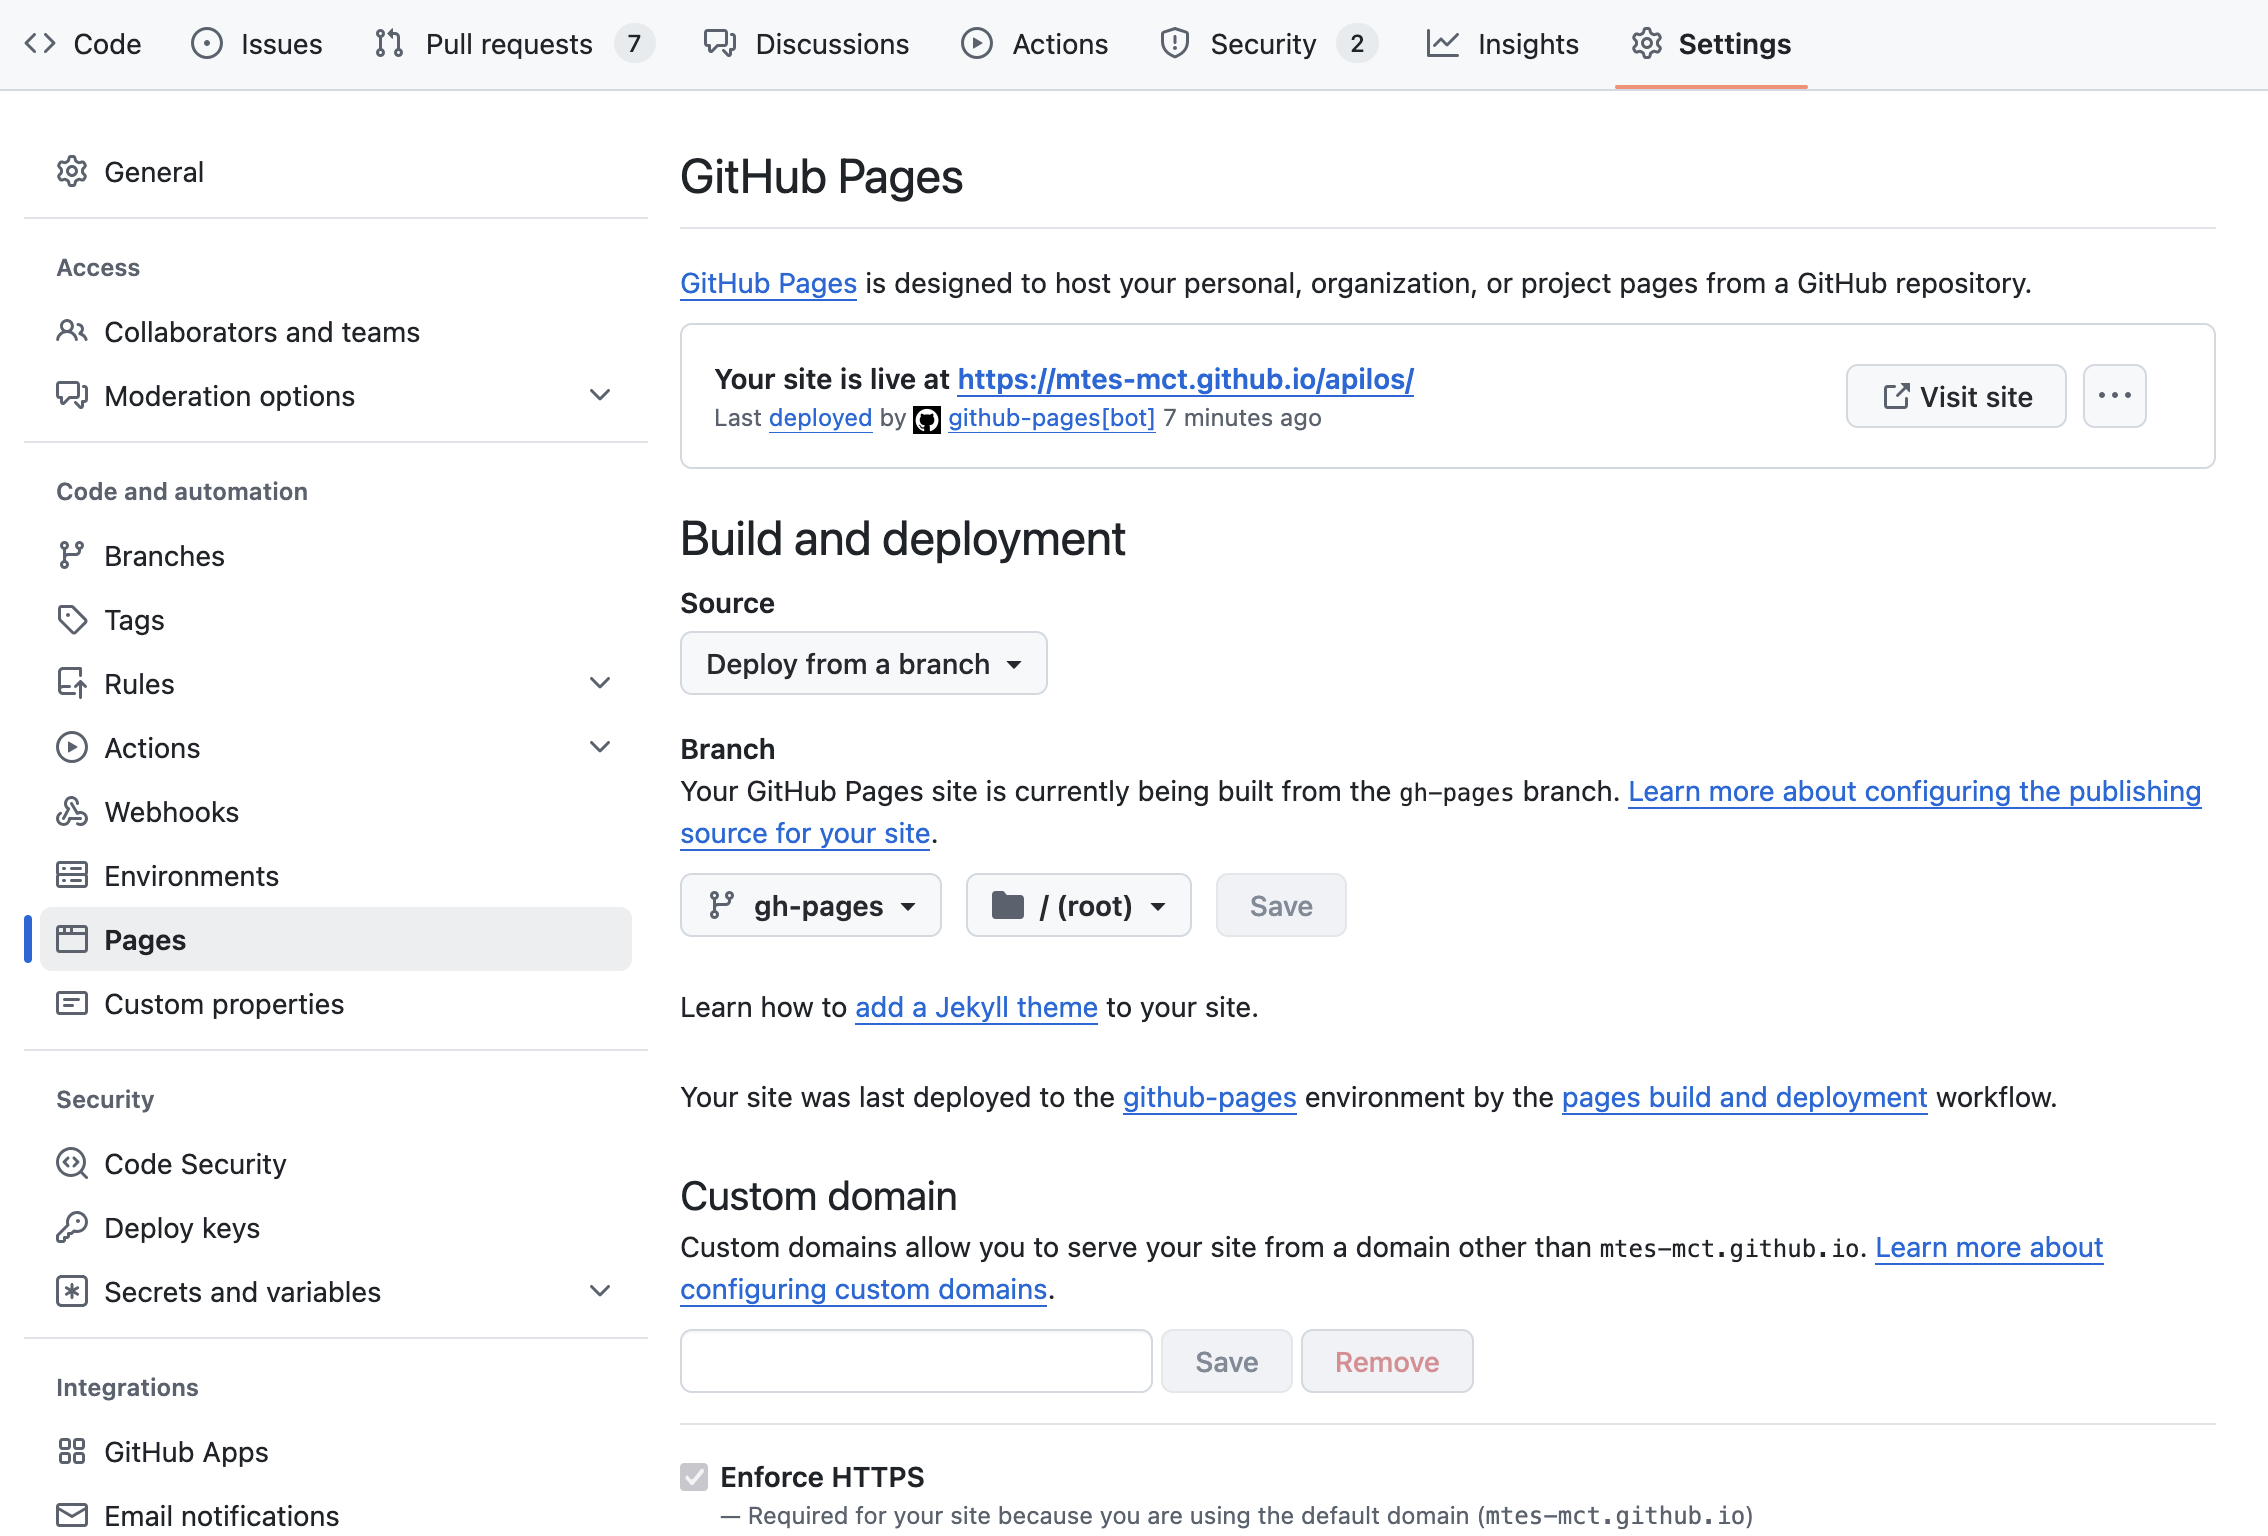Click the Issues circle icon in top nav
Screen dimensions: 2268x1536
pos(207,44)
